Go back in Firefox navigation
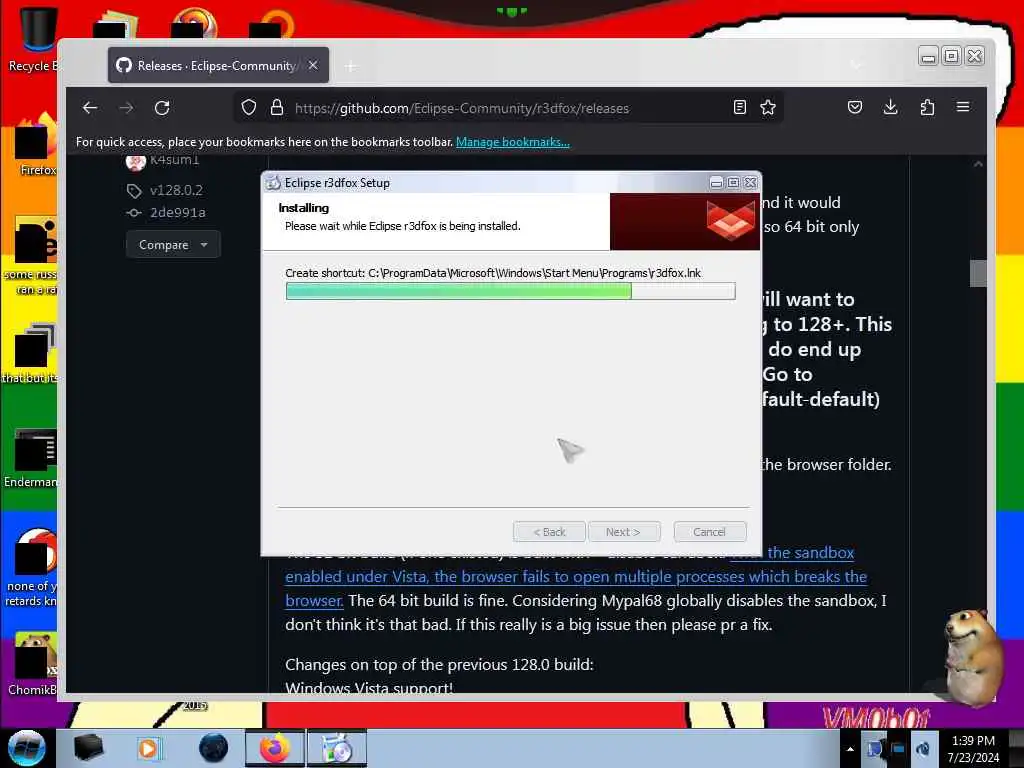Viewport: 1024px width, 768px height. [90, 108]
